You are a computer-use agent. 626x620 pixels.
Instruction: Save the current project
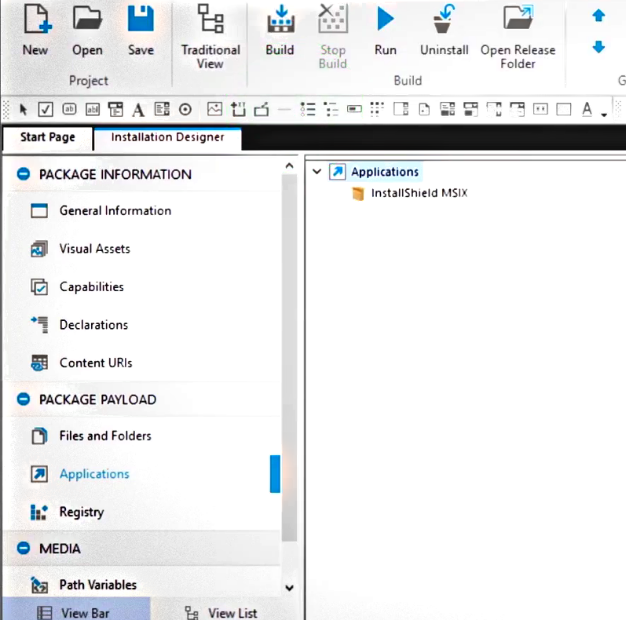point(141,30)
